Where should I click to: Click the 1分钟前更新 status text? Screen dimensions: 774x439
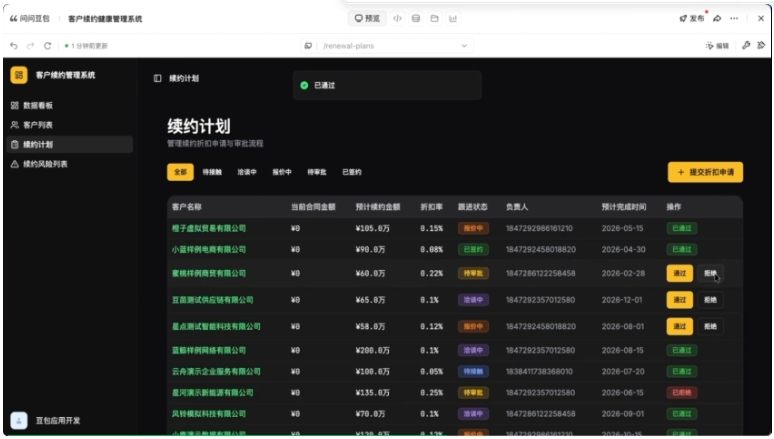click(89, 46)
